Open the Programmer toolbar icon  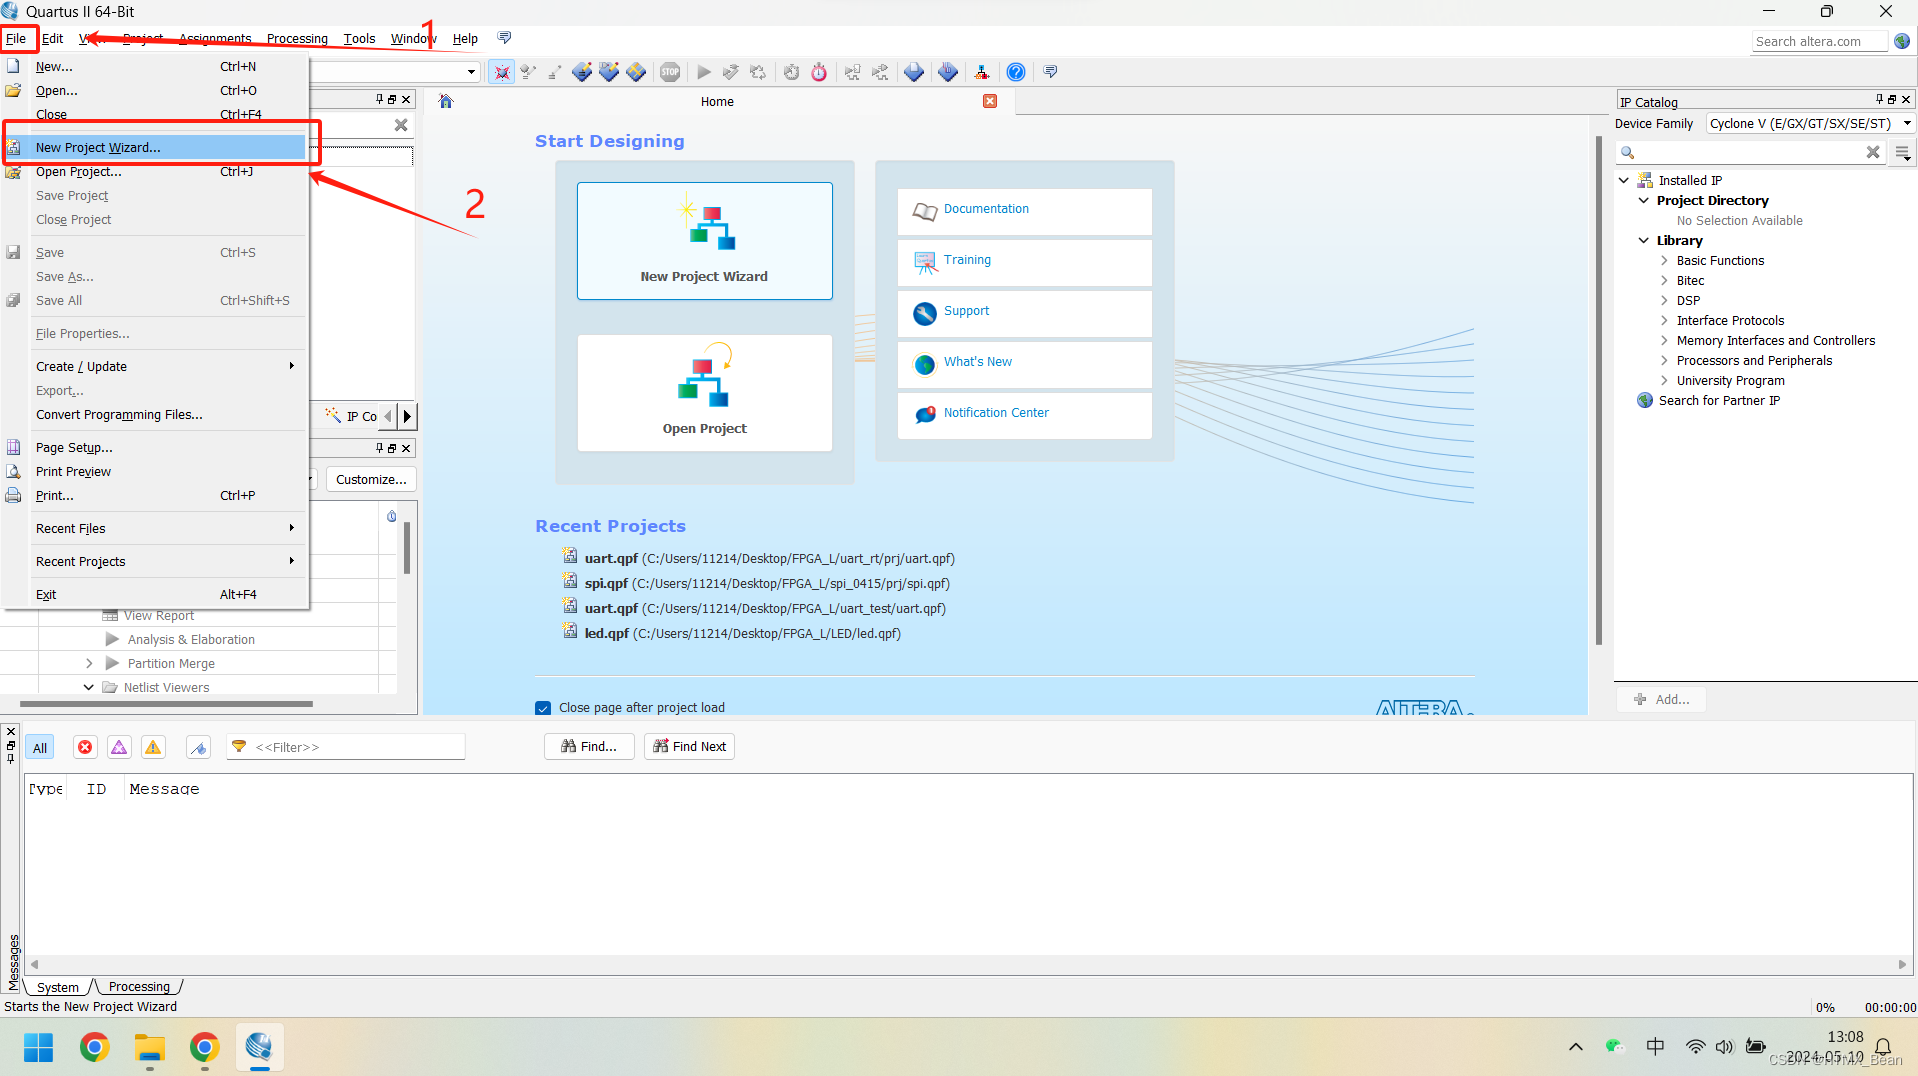[x=948, y=72]
